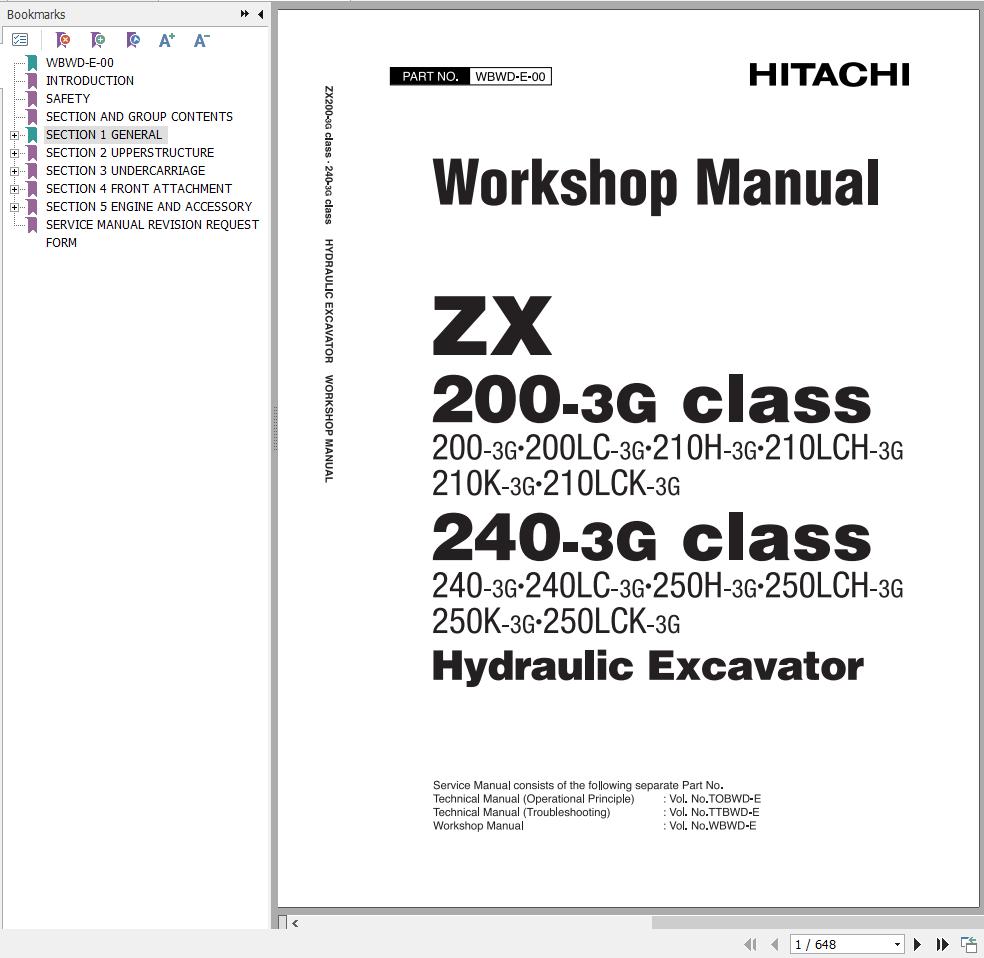Open bookmark options menu icon

[20, 40]
